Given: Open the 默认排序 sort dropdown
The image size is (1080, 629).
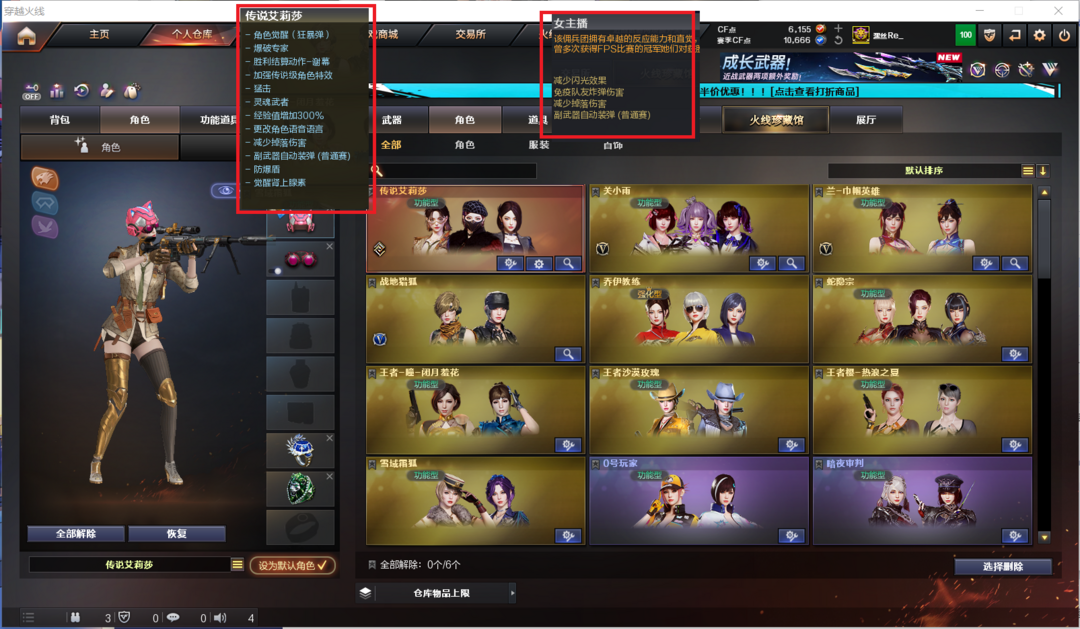Looking at the screenshot, I should click(924, 170).
